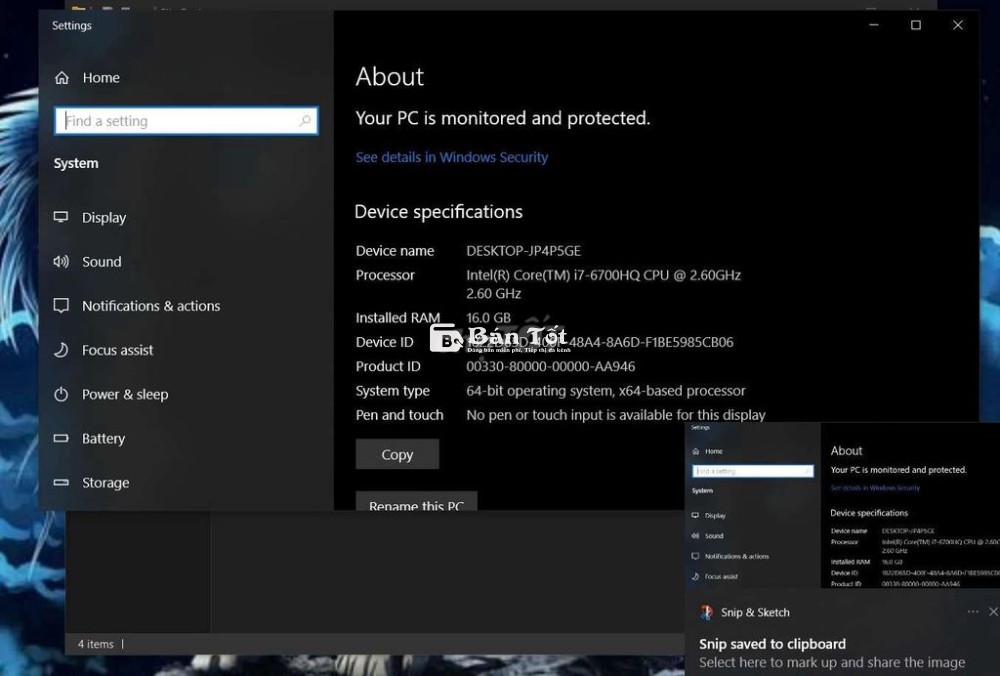
Task: Open "See details in Windows Security" link
Action: click(x=452, y=158)
